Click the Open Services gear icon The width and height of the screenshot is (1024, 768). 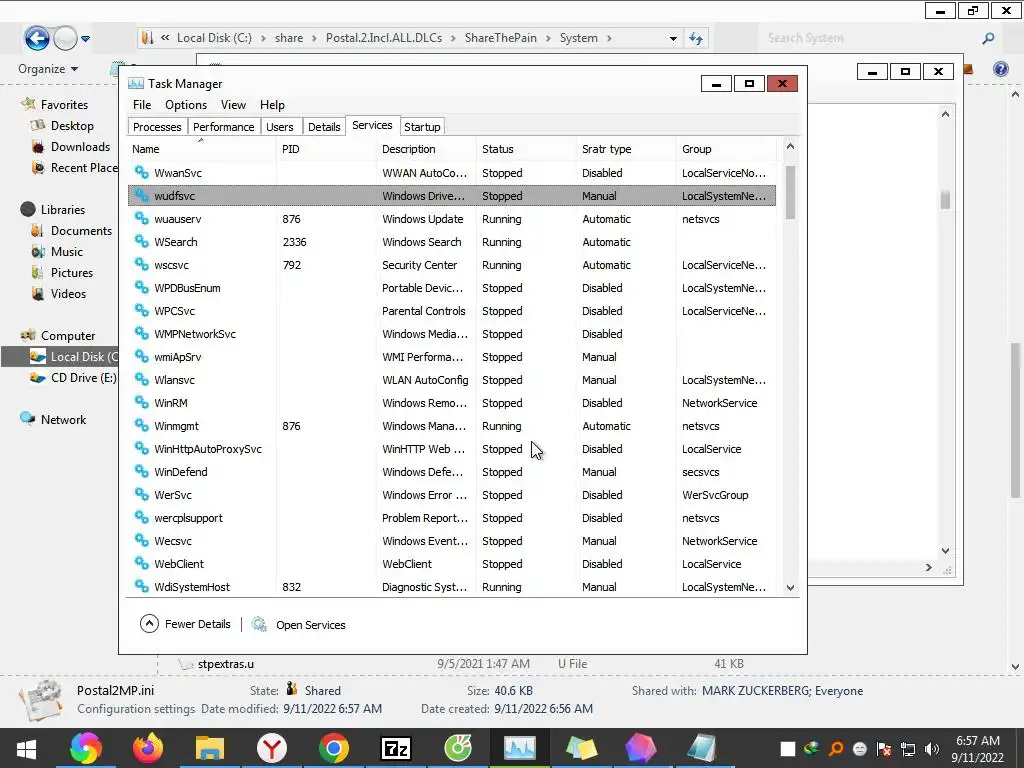(x=259, y=624)
